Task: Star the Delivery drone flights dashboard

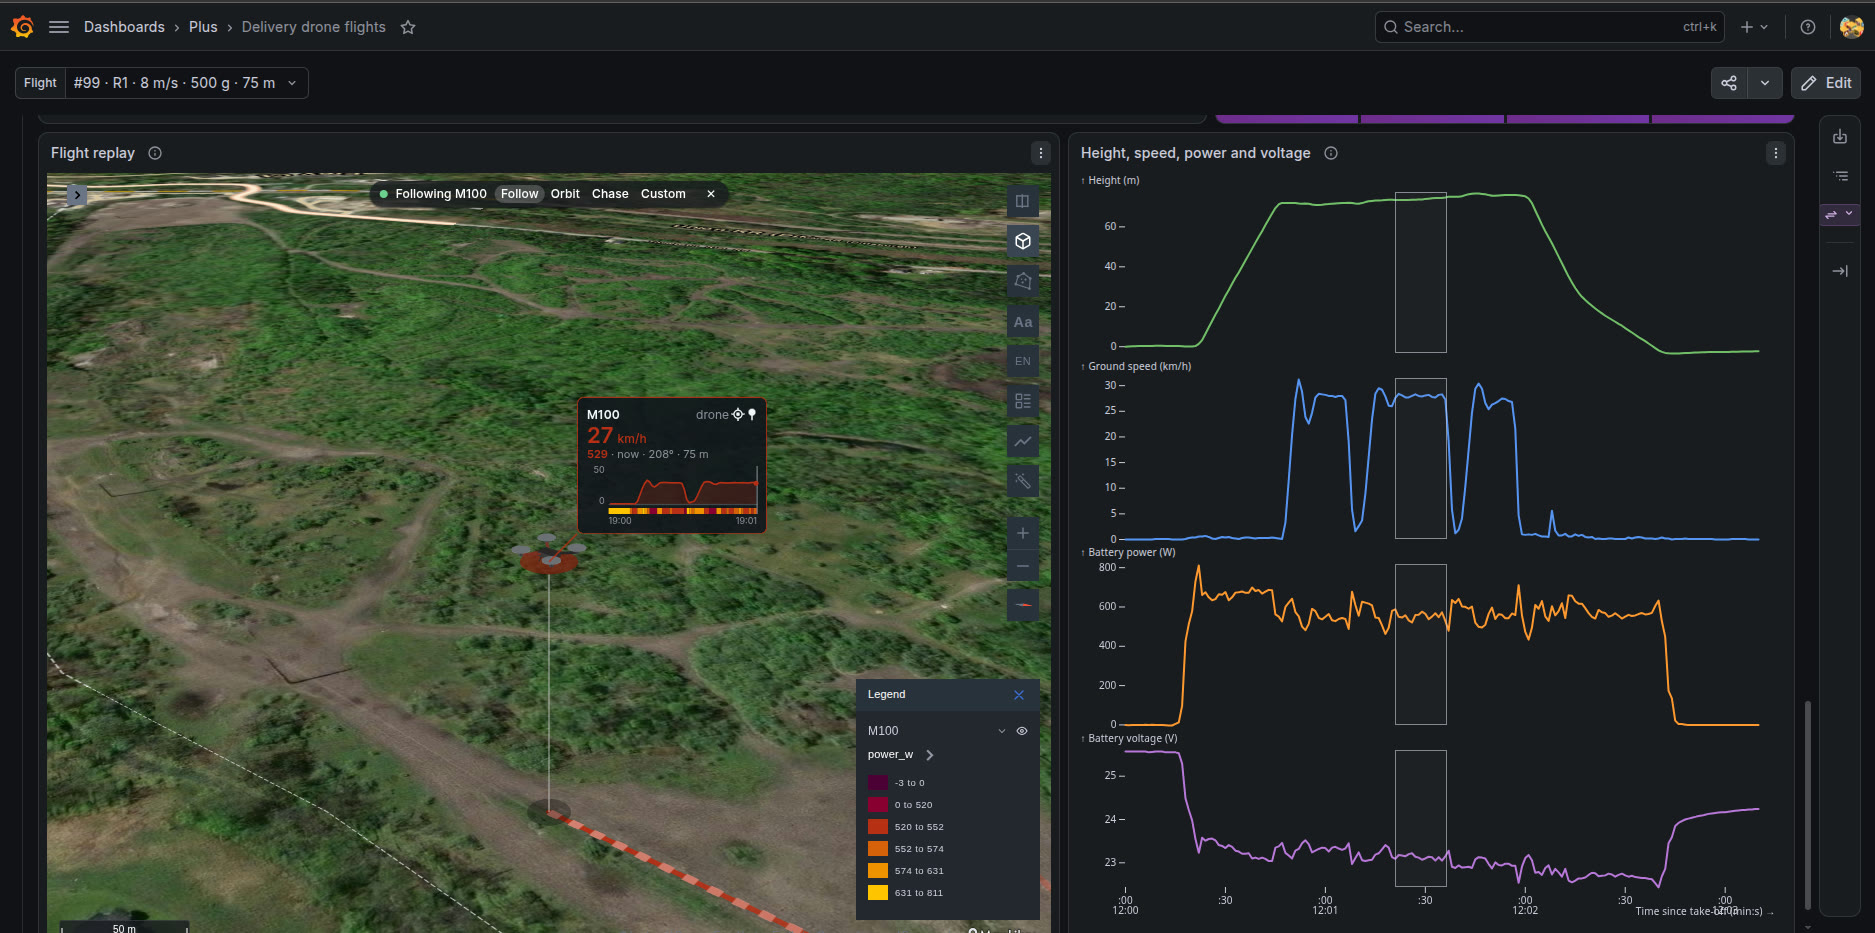Action: click(408, 27)
